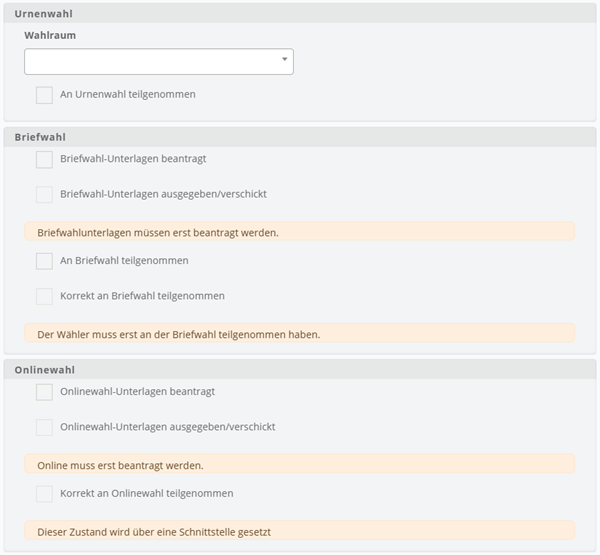Toggle Korrekt an Briefwahl teilgenommen checkbox

pos(44,296)
